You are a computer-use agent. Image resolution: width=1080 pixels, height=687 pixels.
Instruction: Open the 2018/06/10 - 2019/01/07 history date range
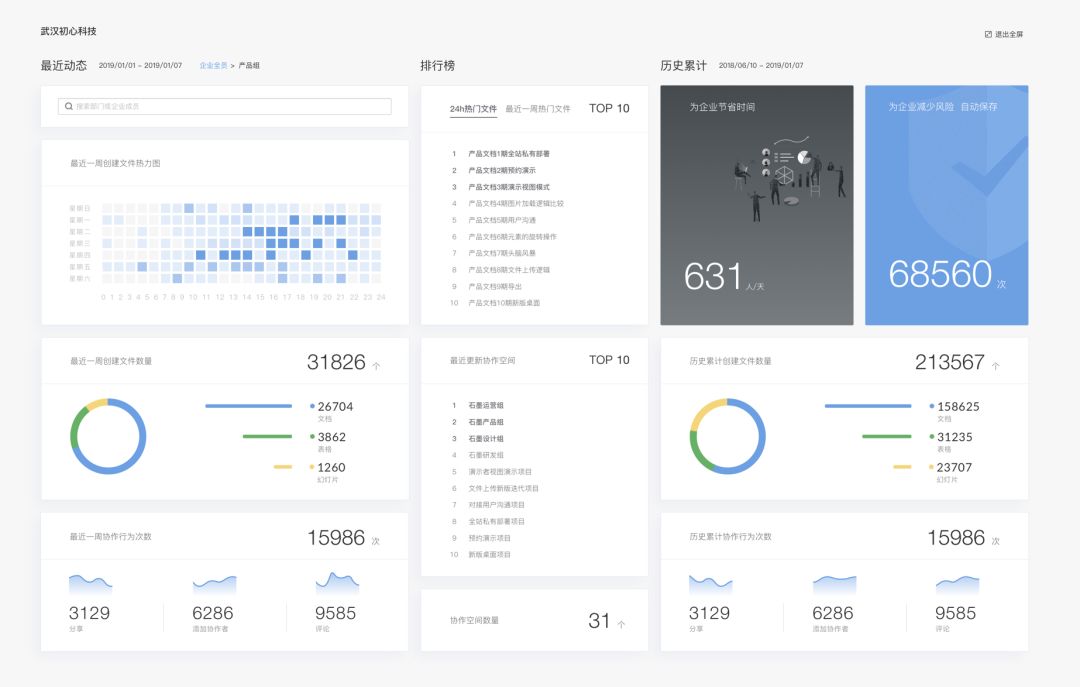point(761,65)
